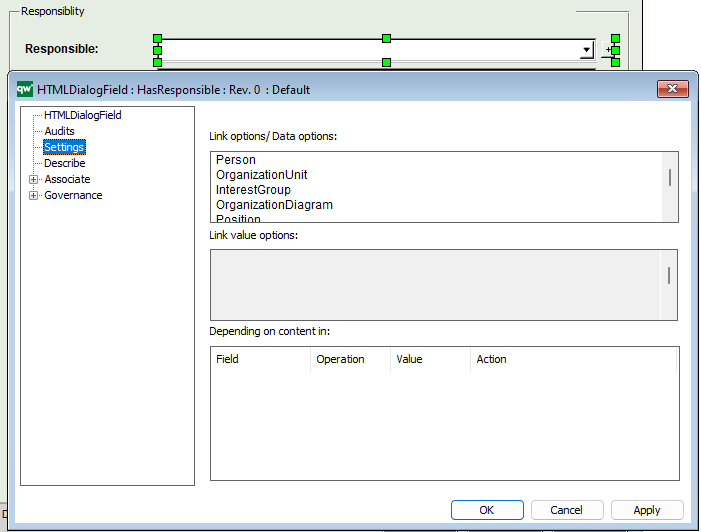Select the HTMLDialogField root node
Image resolution: width=701 pixels, height=532 pixels.
pos(82,116)
